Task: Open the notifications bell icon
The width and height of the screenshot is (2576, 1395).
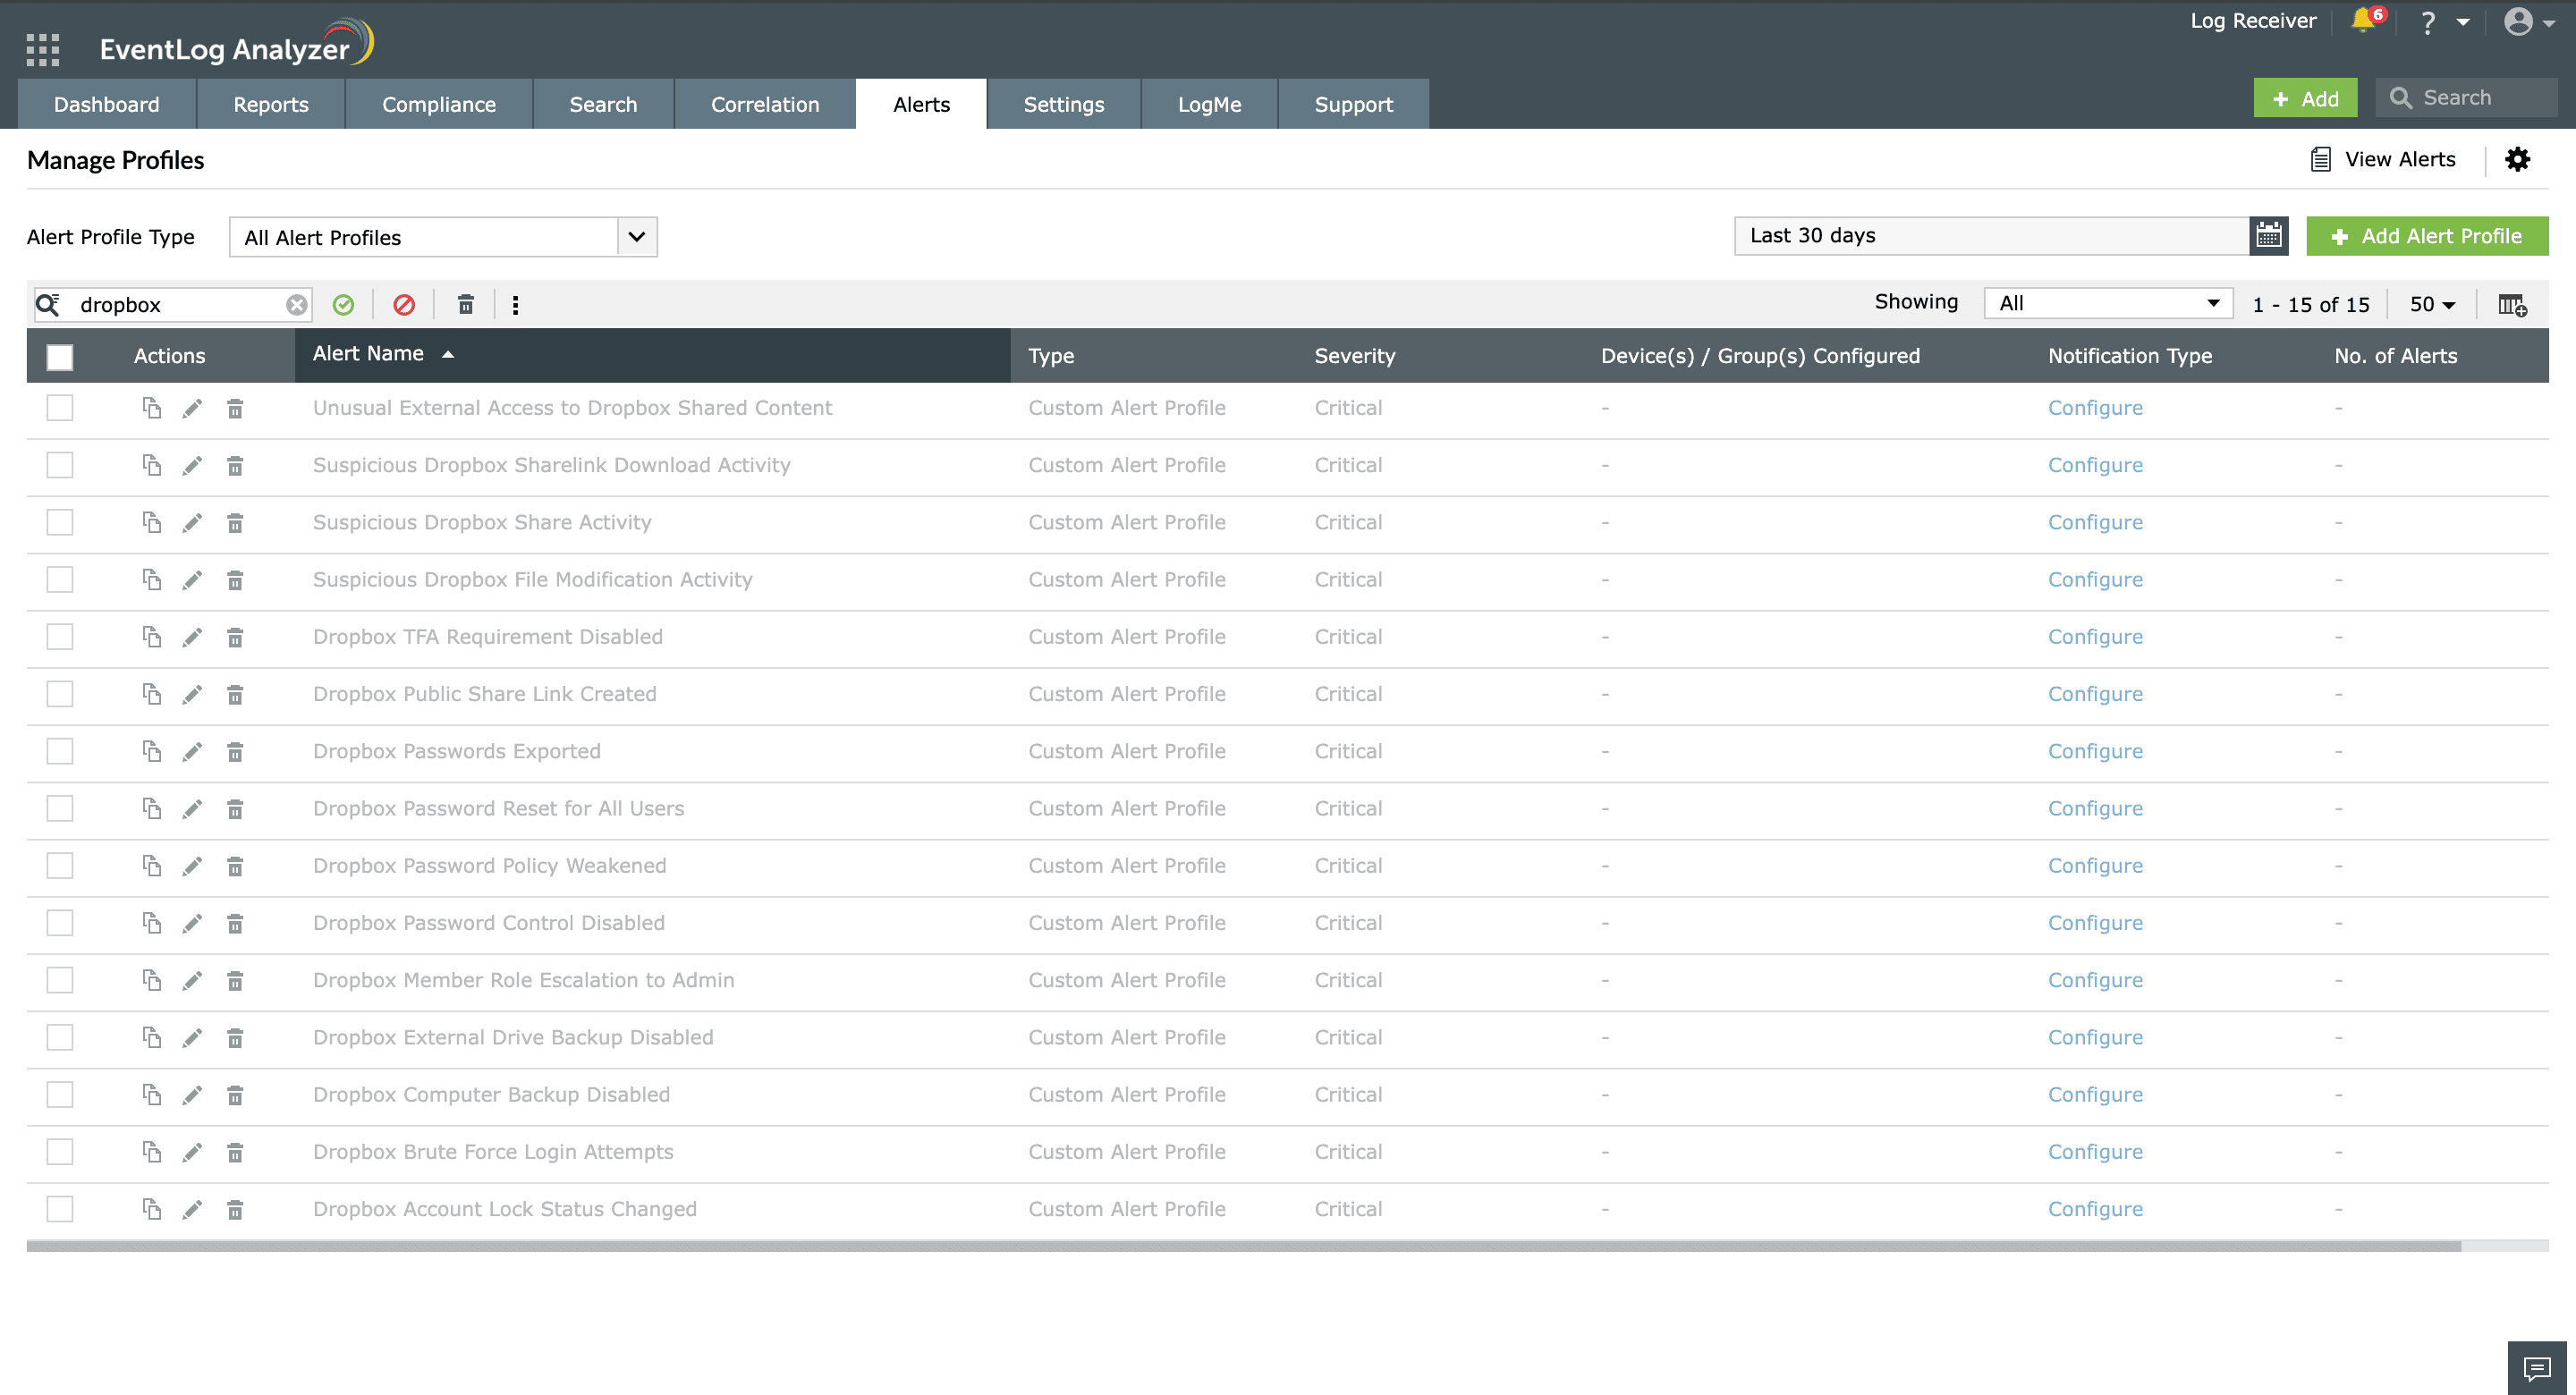Action: tap(2363, 21)
